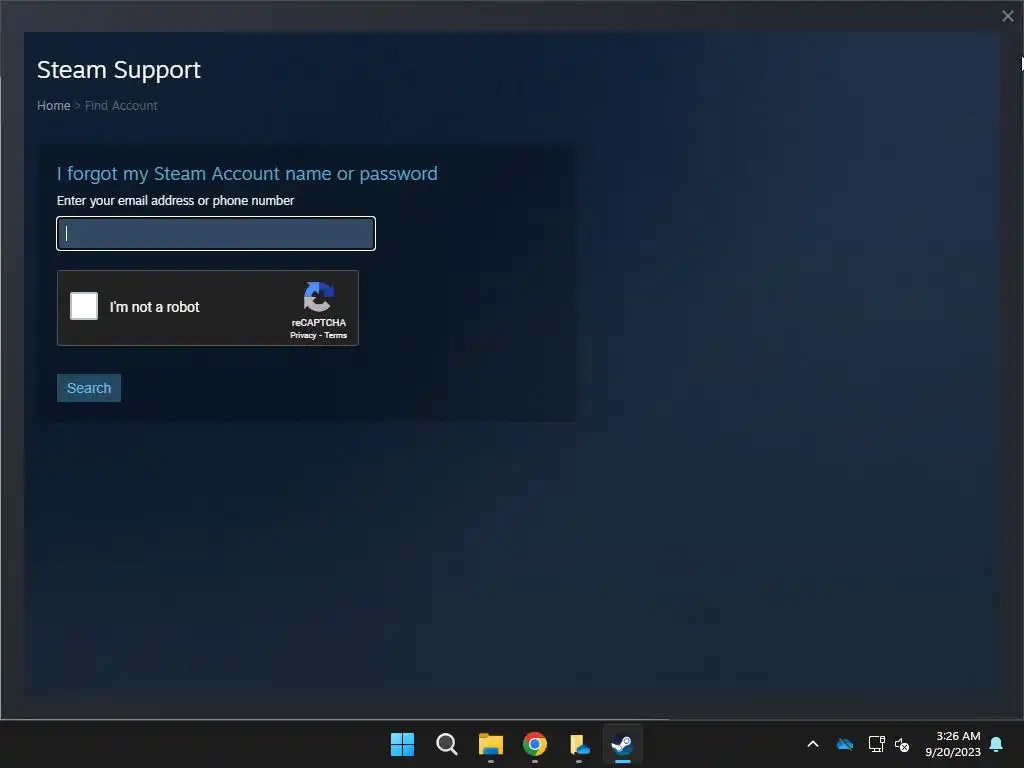This screenshot has width=1024, height=768.
Task: Open the clock showing 3:26 AM
Action: tap(953, 744)
